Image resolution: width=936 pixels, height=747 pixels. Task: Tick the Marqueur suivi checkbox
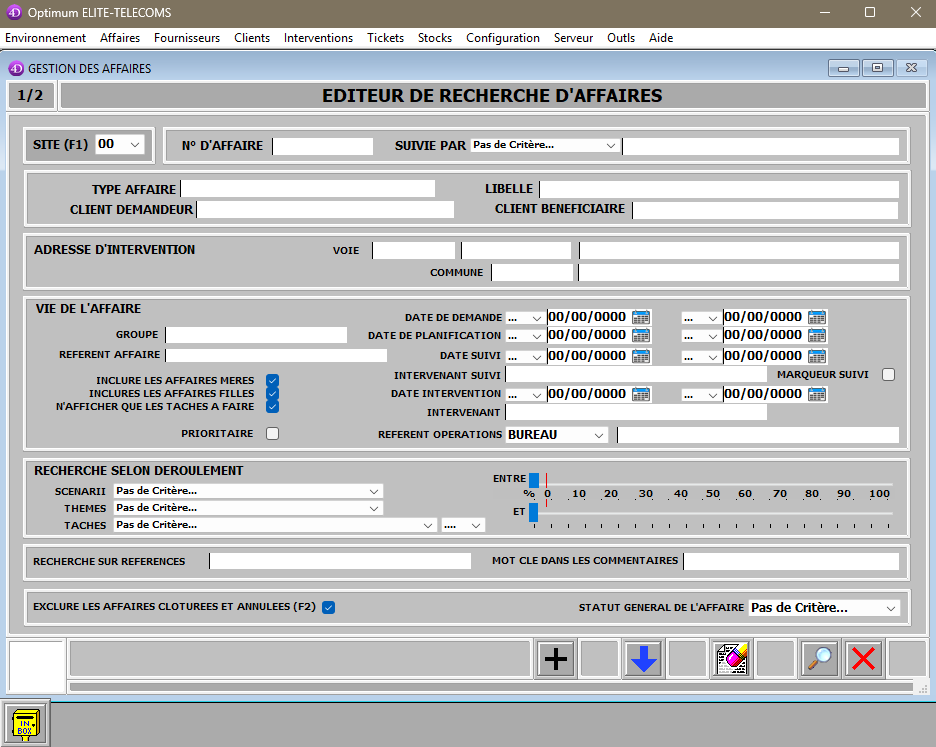coord(888,375)
